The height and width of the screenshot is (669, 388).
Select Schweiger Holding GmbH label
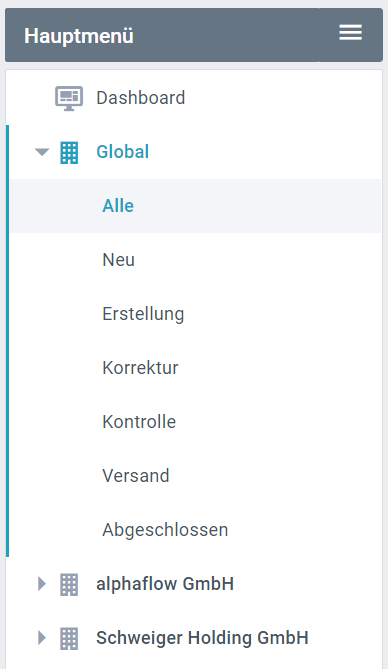tap(202, 638)
